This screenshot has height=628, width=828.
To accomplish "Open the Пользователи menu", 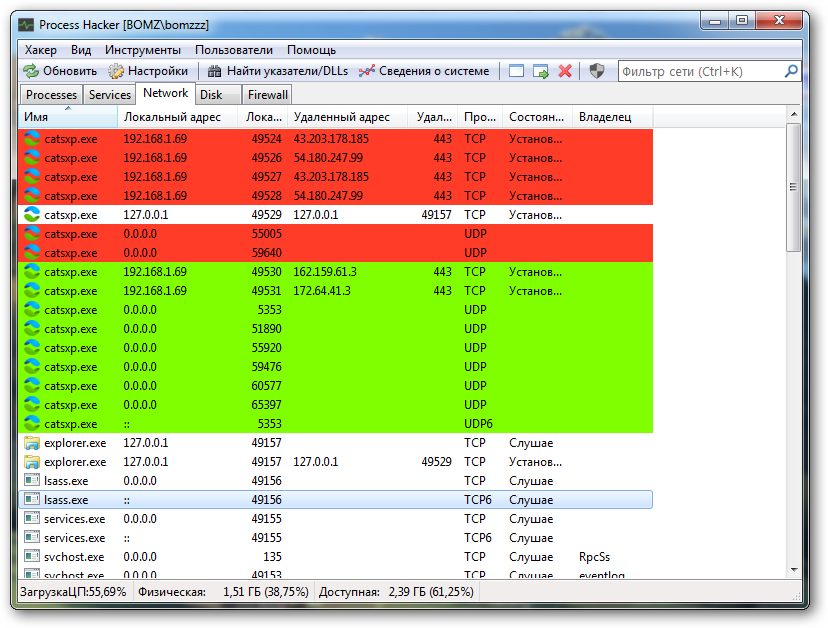I will click(234, 49).
